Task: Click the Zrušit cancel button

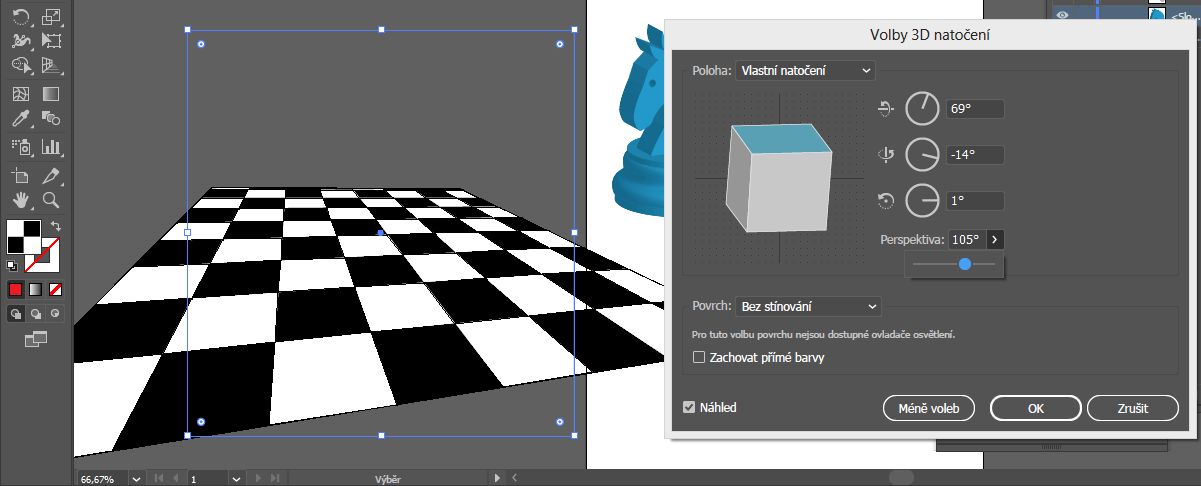Action: point(1132,408)
